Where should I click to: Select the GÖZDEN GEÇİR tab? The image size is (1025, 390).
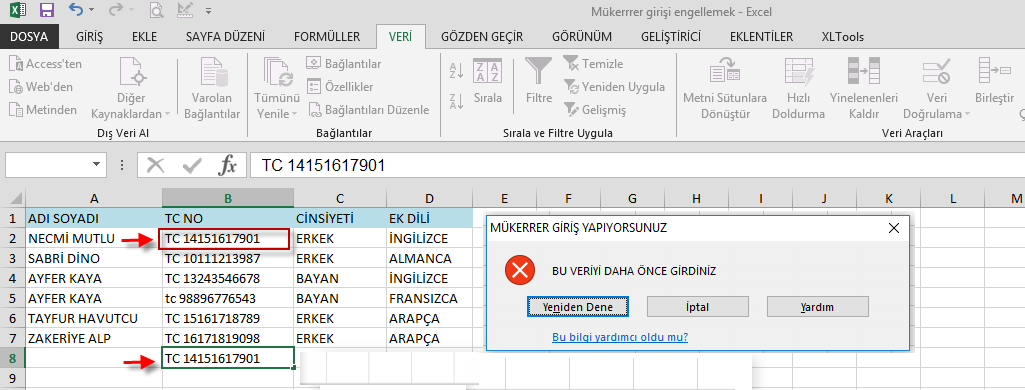click(x=482, y=37)
